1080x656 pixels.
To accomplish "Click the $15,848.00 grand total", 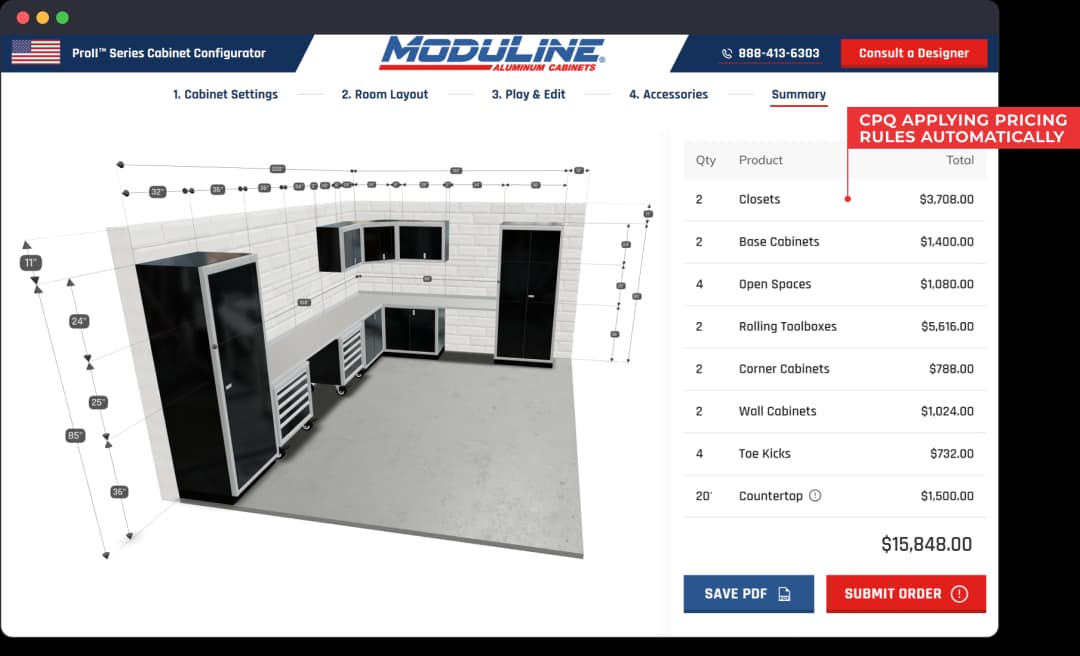I will point(926,544).
